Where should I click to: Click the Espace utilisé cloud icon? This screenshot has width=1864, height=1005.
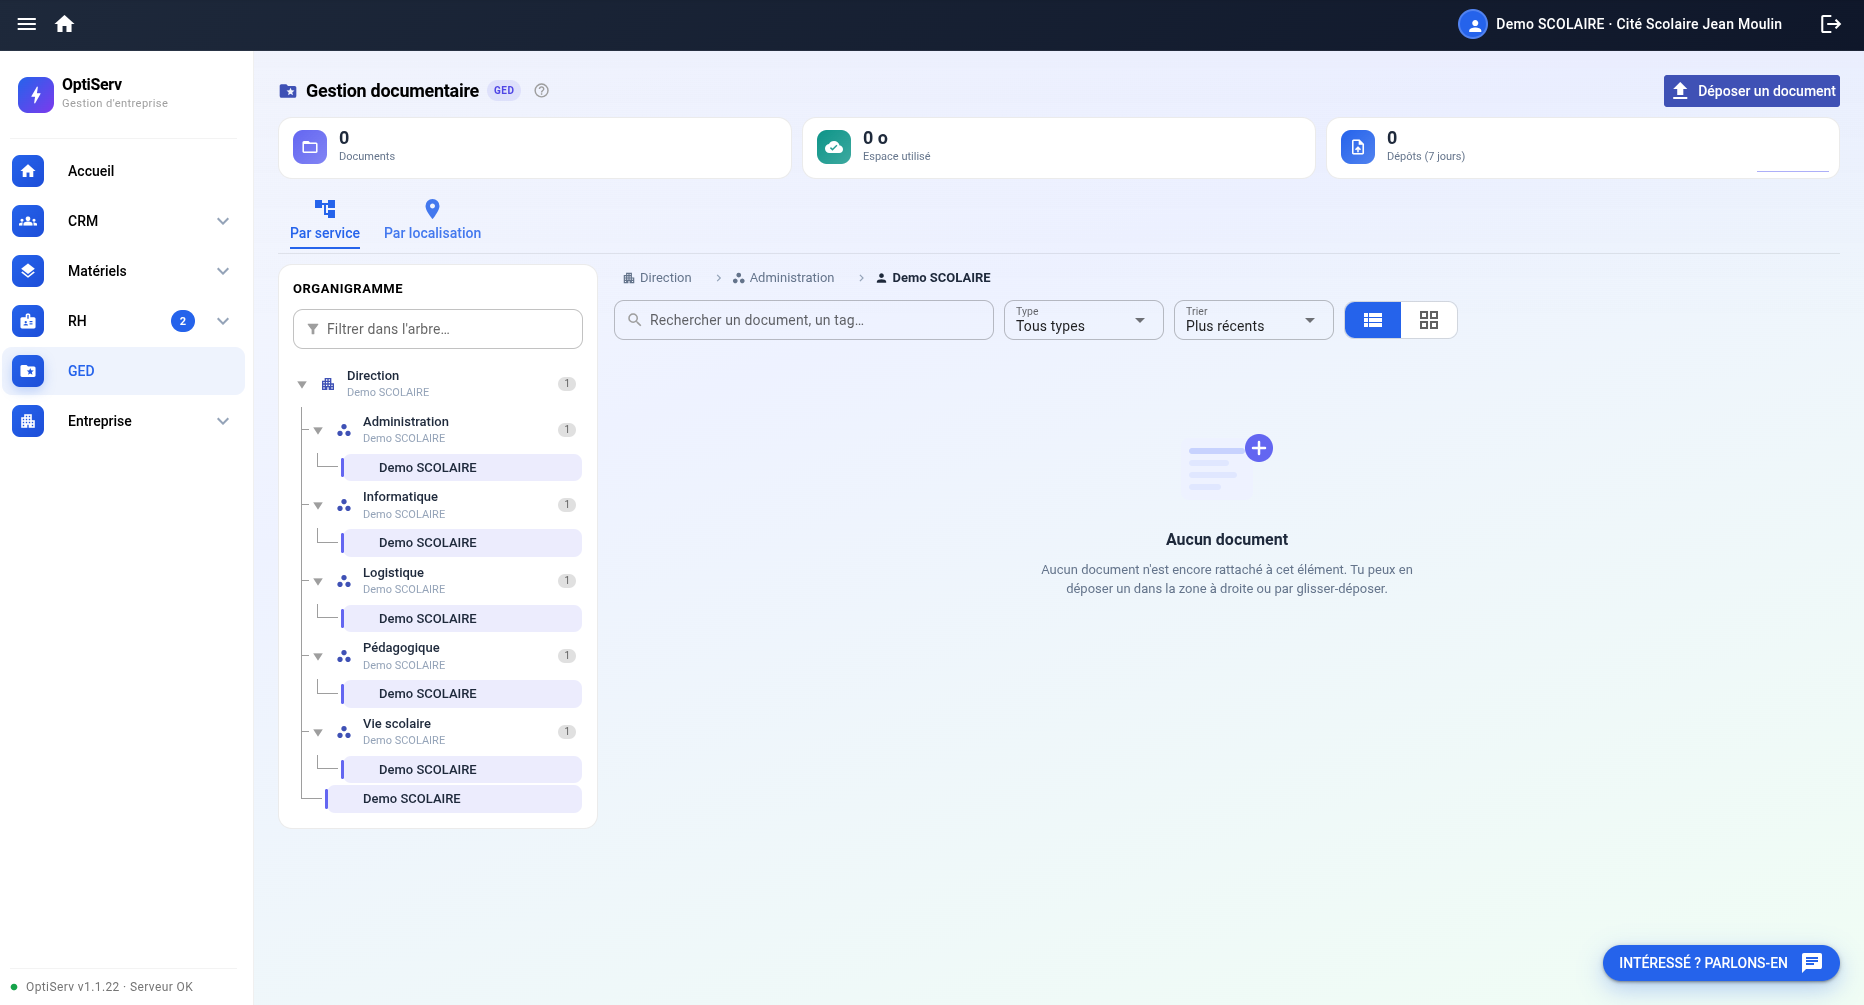tap(834, 147)
